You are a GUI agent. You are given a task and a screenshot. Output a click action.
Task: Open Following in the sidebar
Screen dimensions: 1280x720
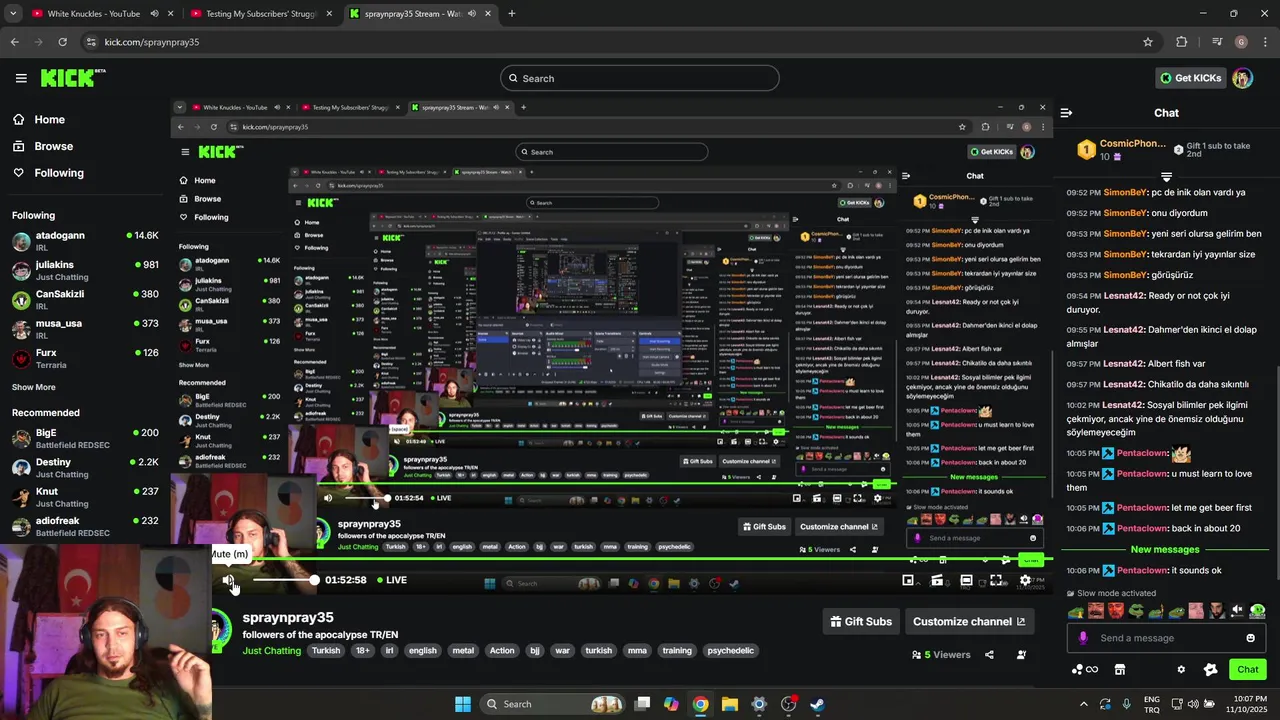tap(47, 173)
